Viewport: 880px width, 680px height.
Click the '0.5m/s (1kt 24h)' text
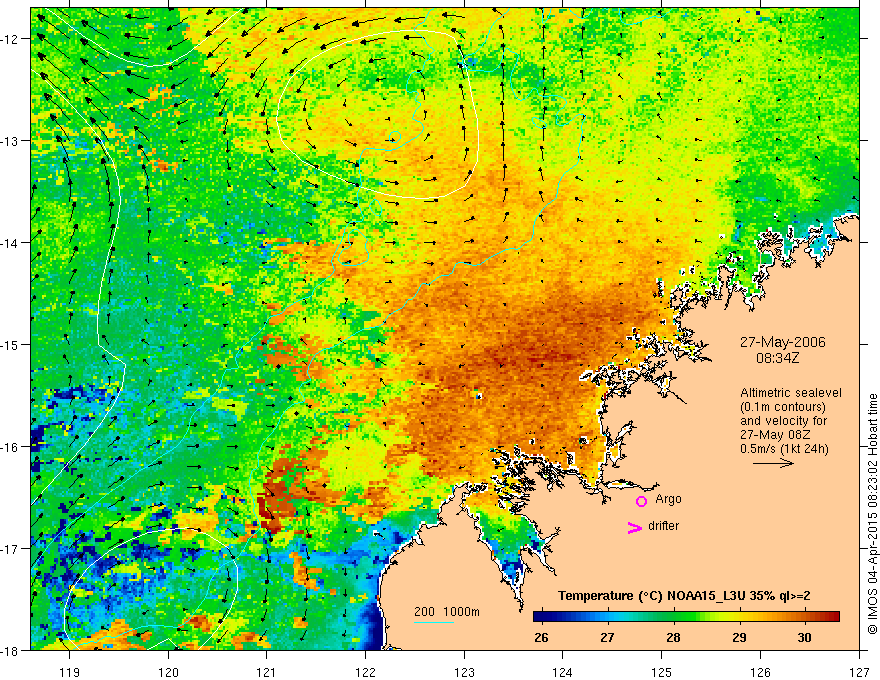click(784, 448)
